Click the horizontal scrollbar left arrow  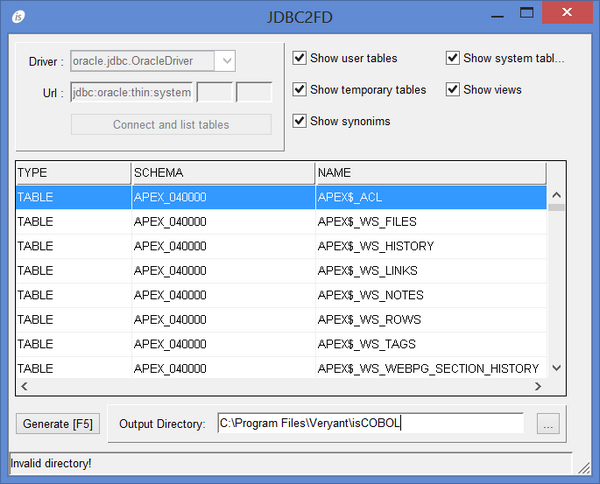24,385
